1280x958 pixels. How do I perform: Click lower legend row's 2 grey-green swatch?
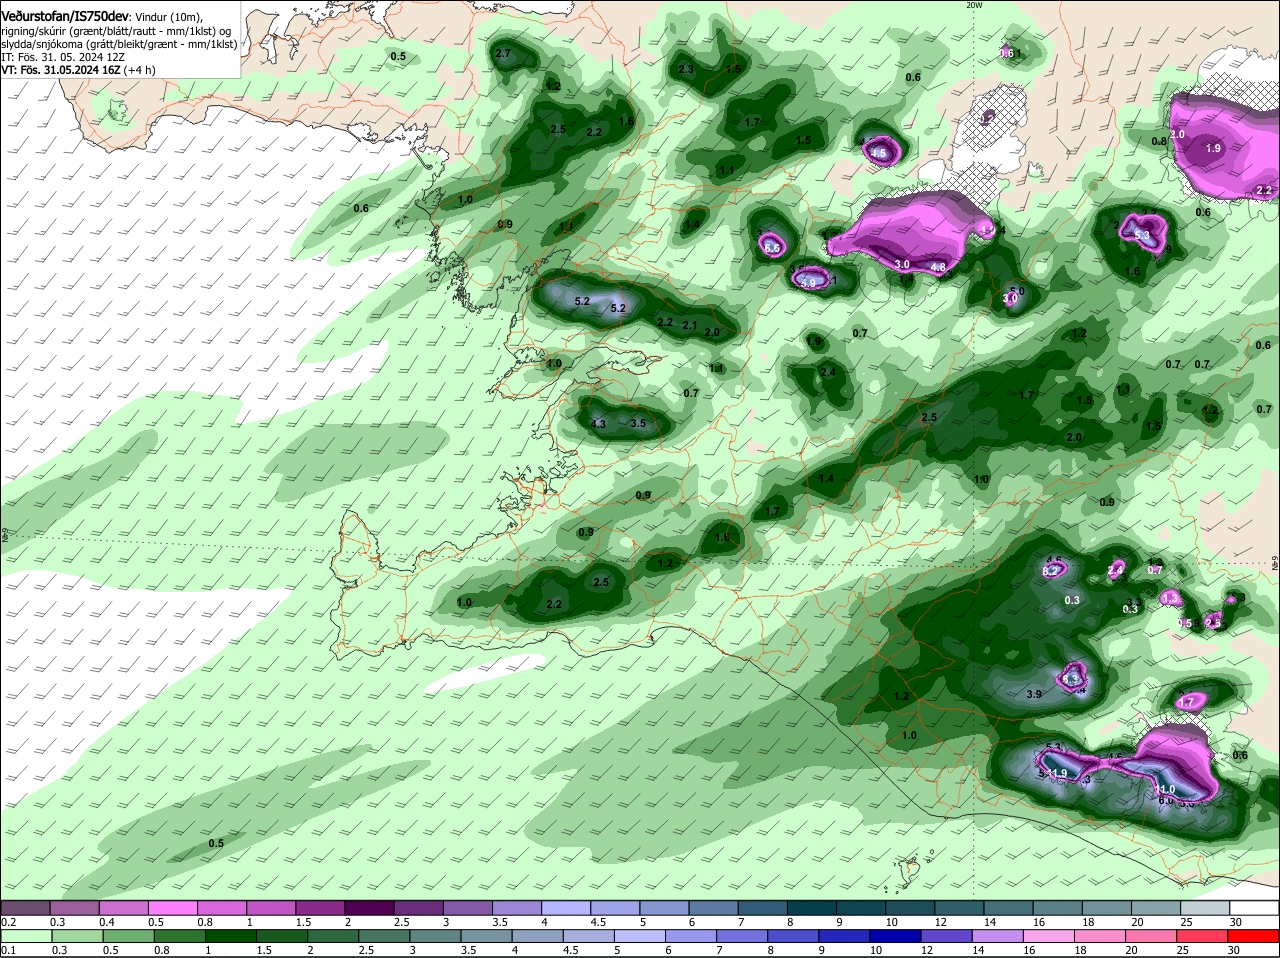[332, 936]
